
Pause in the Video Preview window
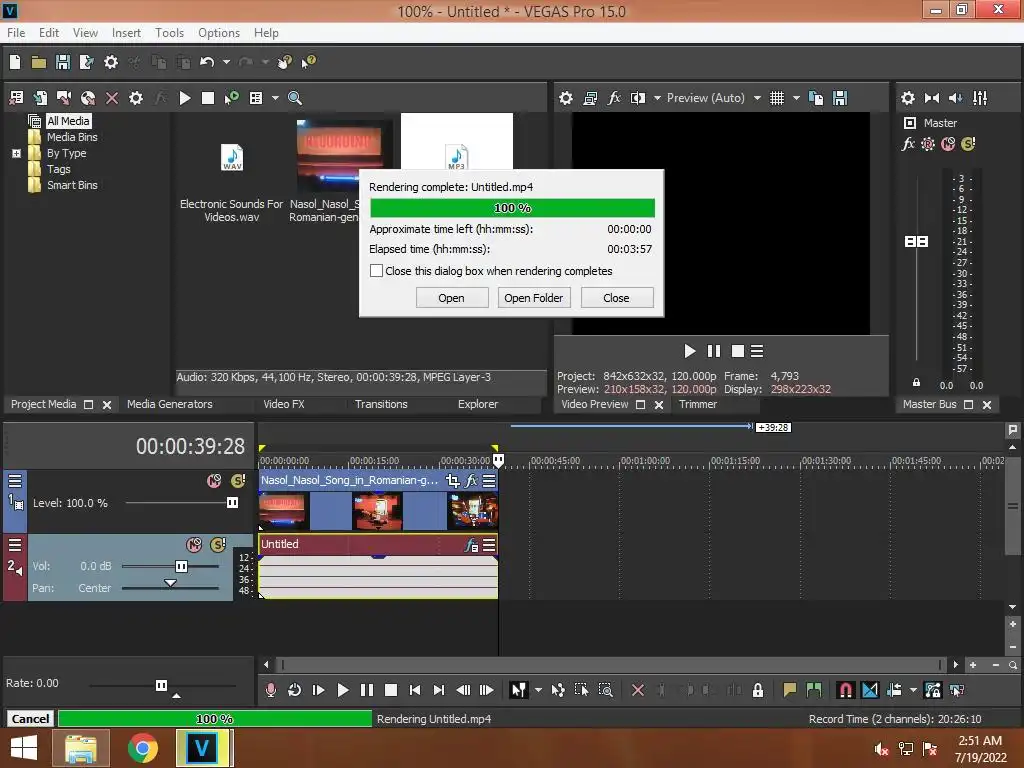click(714, 351)
